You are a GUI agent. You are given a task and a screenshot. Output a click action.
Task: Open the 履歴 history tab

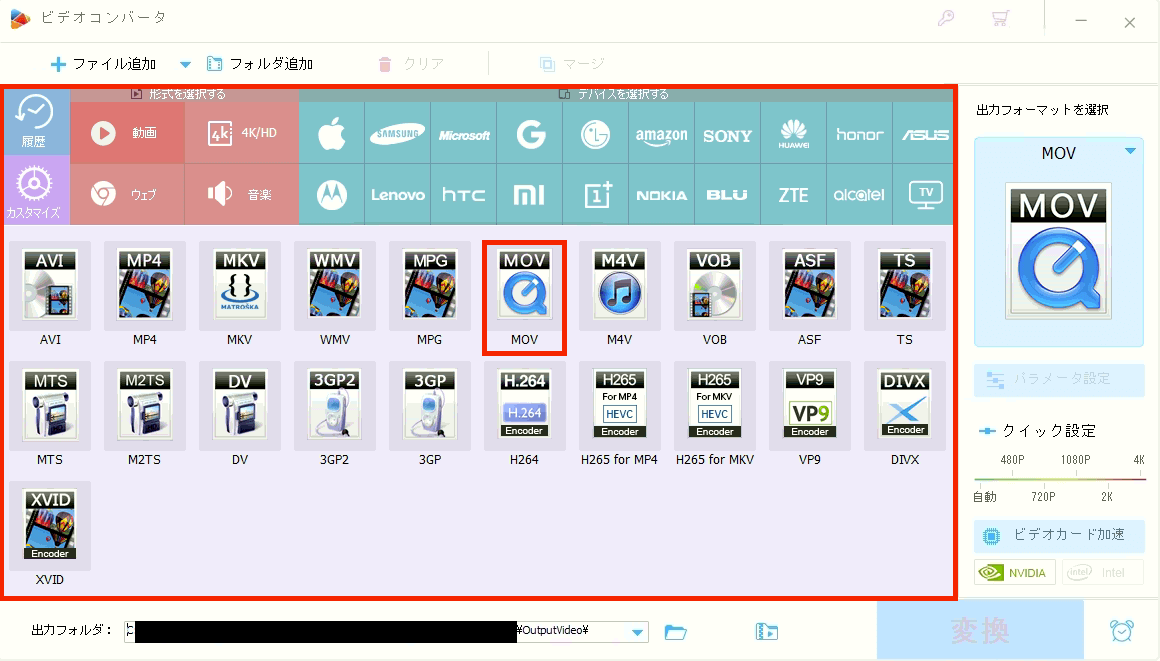35,121
